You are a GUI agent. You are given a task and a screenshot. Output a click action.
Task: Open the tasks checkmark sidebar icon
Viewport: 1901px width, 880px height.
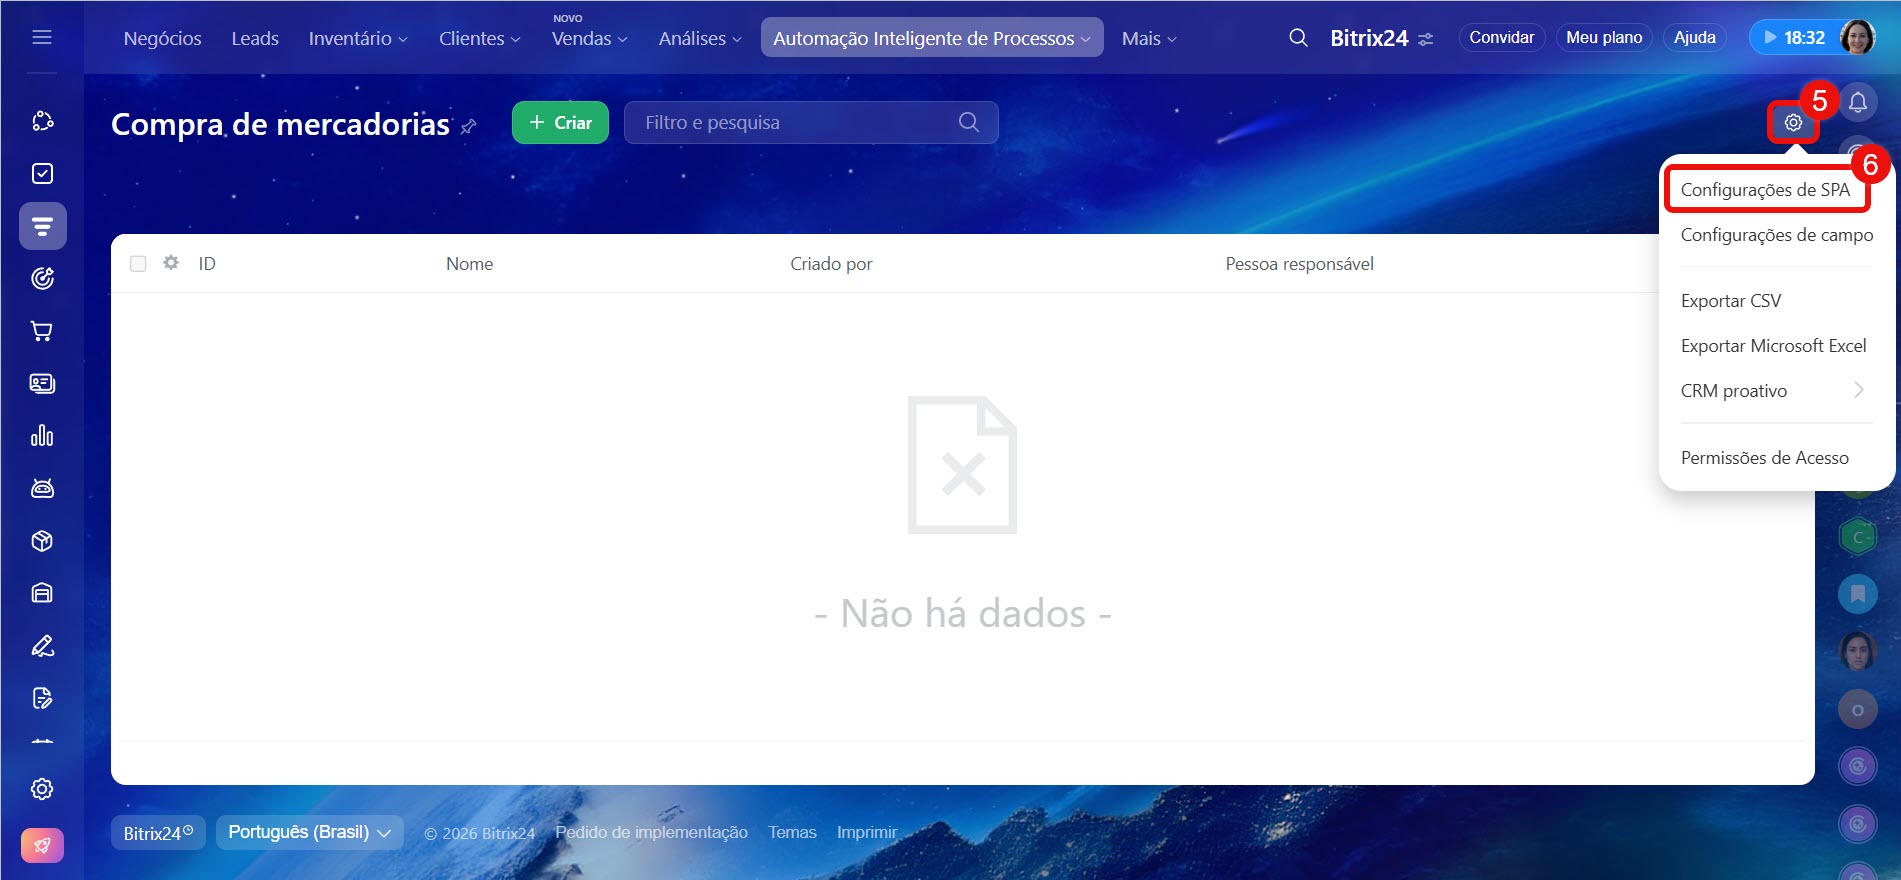click(x=42, y=174)
